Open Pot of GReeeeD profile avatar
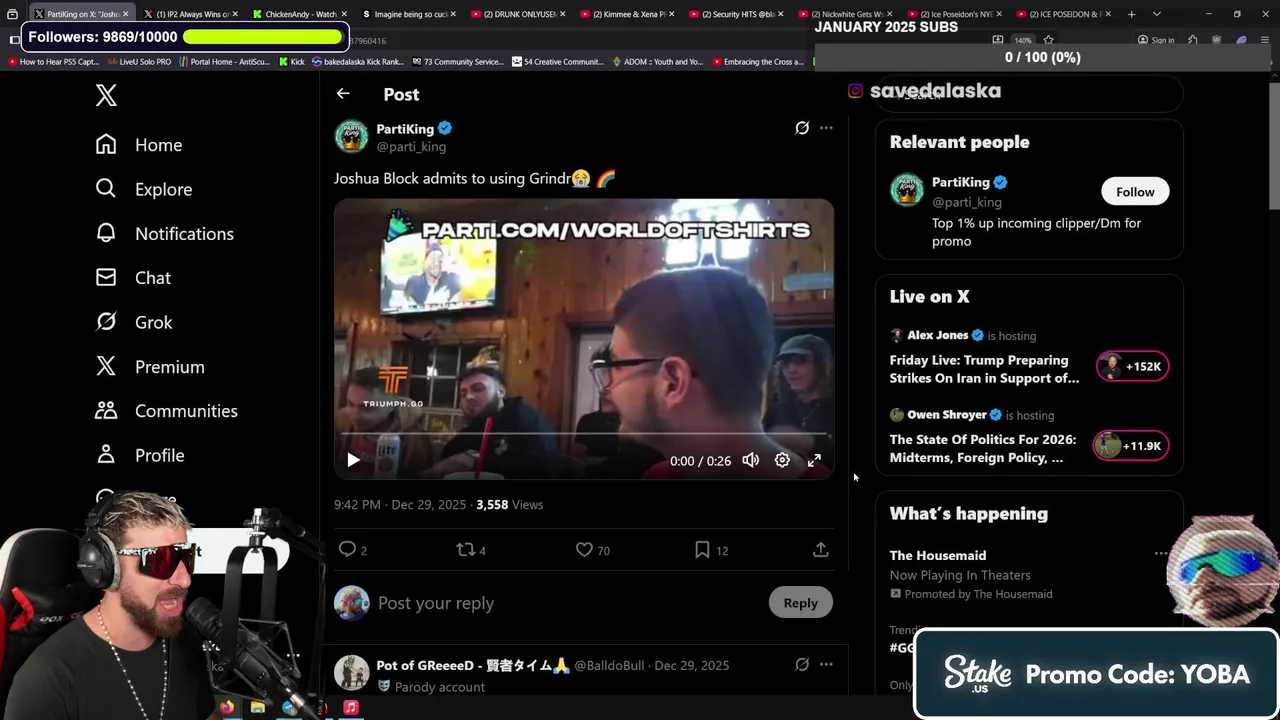The width and height of the screenshot is (1280, 720). pos(351,672)
